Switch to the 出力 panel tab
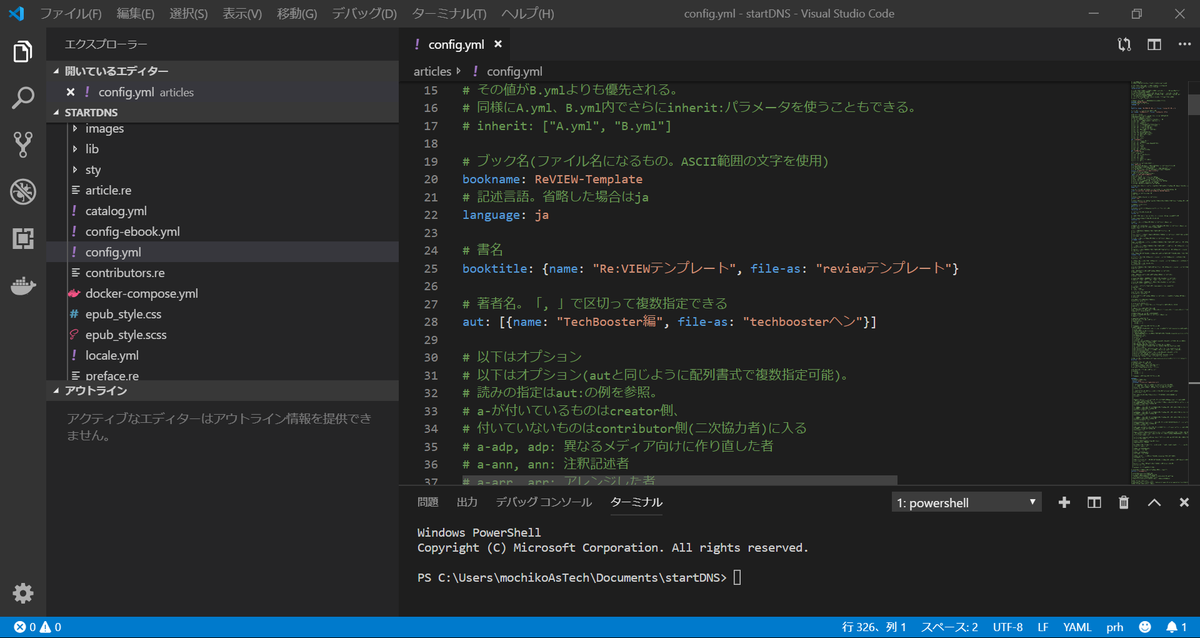The width and height of the screenshot is (1200, 638). [x=467, y=502]
